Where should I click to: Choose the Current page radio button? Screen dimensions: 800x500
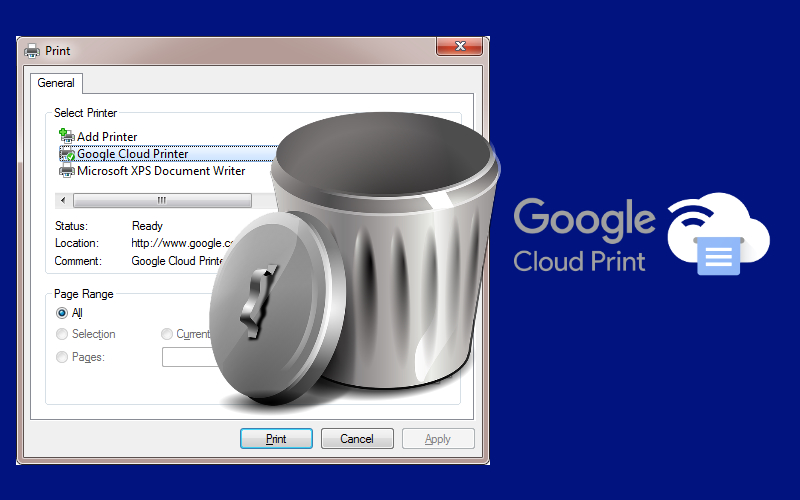tap(166, 334)
